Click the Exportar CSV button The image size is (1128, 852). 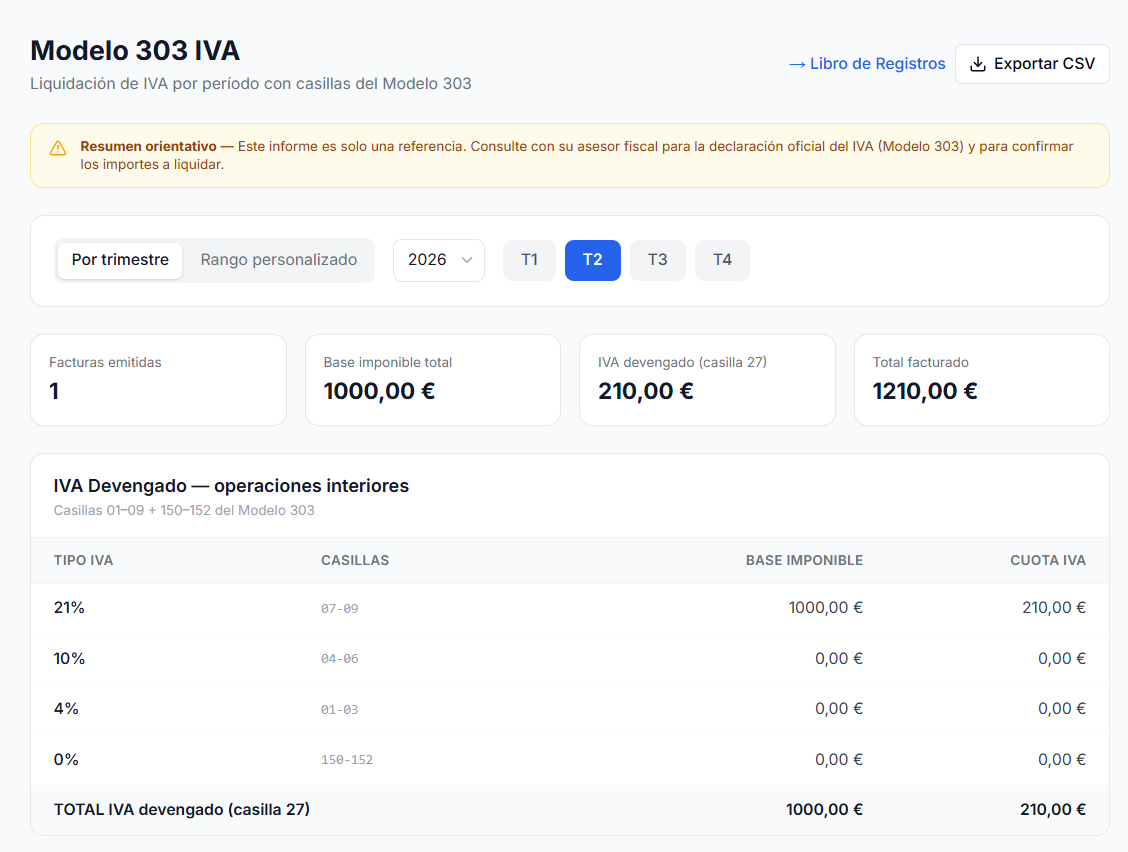coord(1032,63)
